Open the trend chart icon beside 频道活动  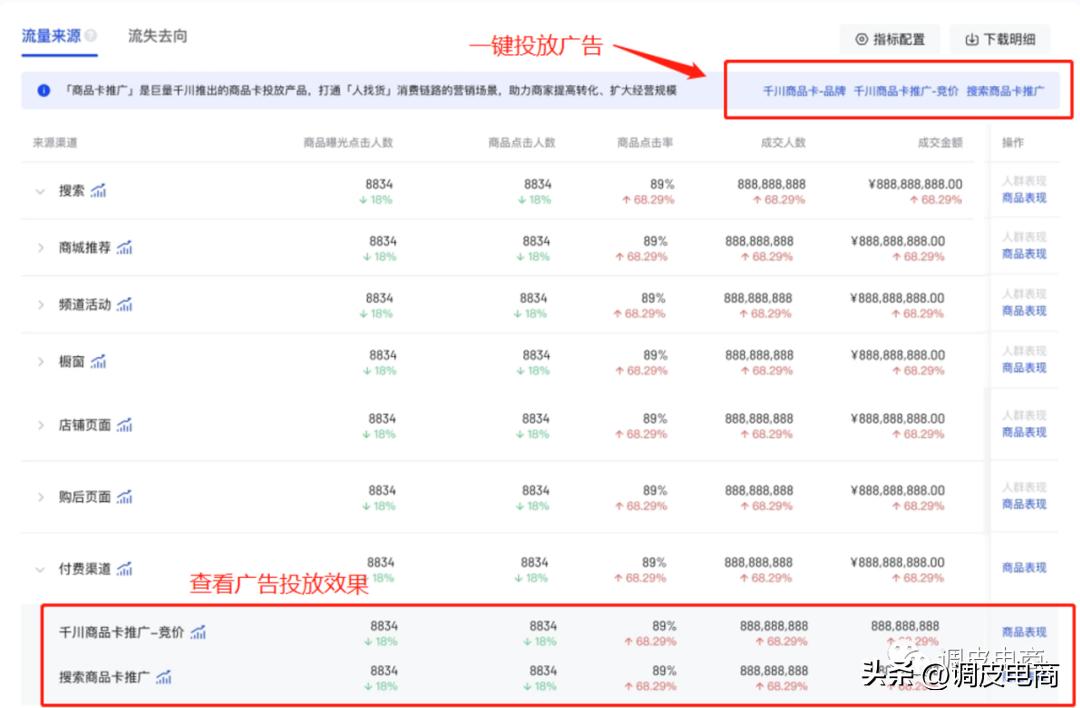pos(124,304)
